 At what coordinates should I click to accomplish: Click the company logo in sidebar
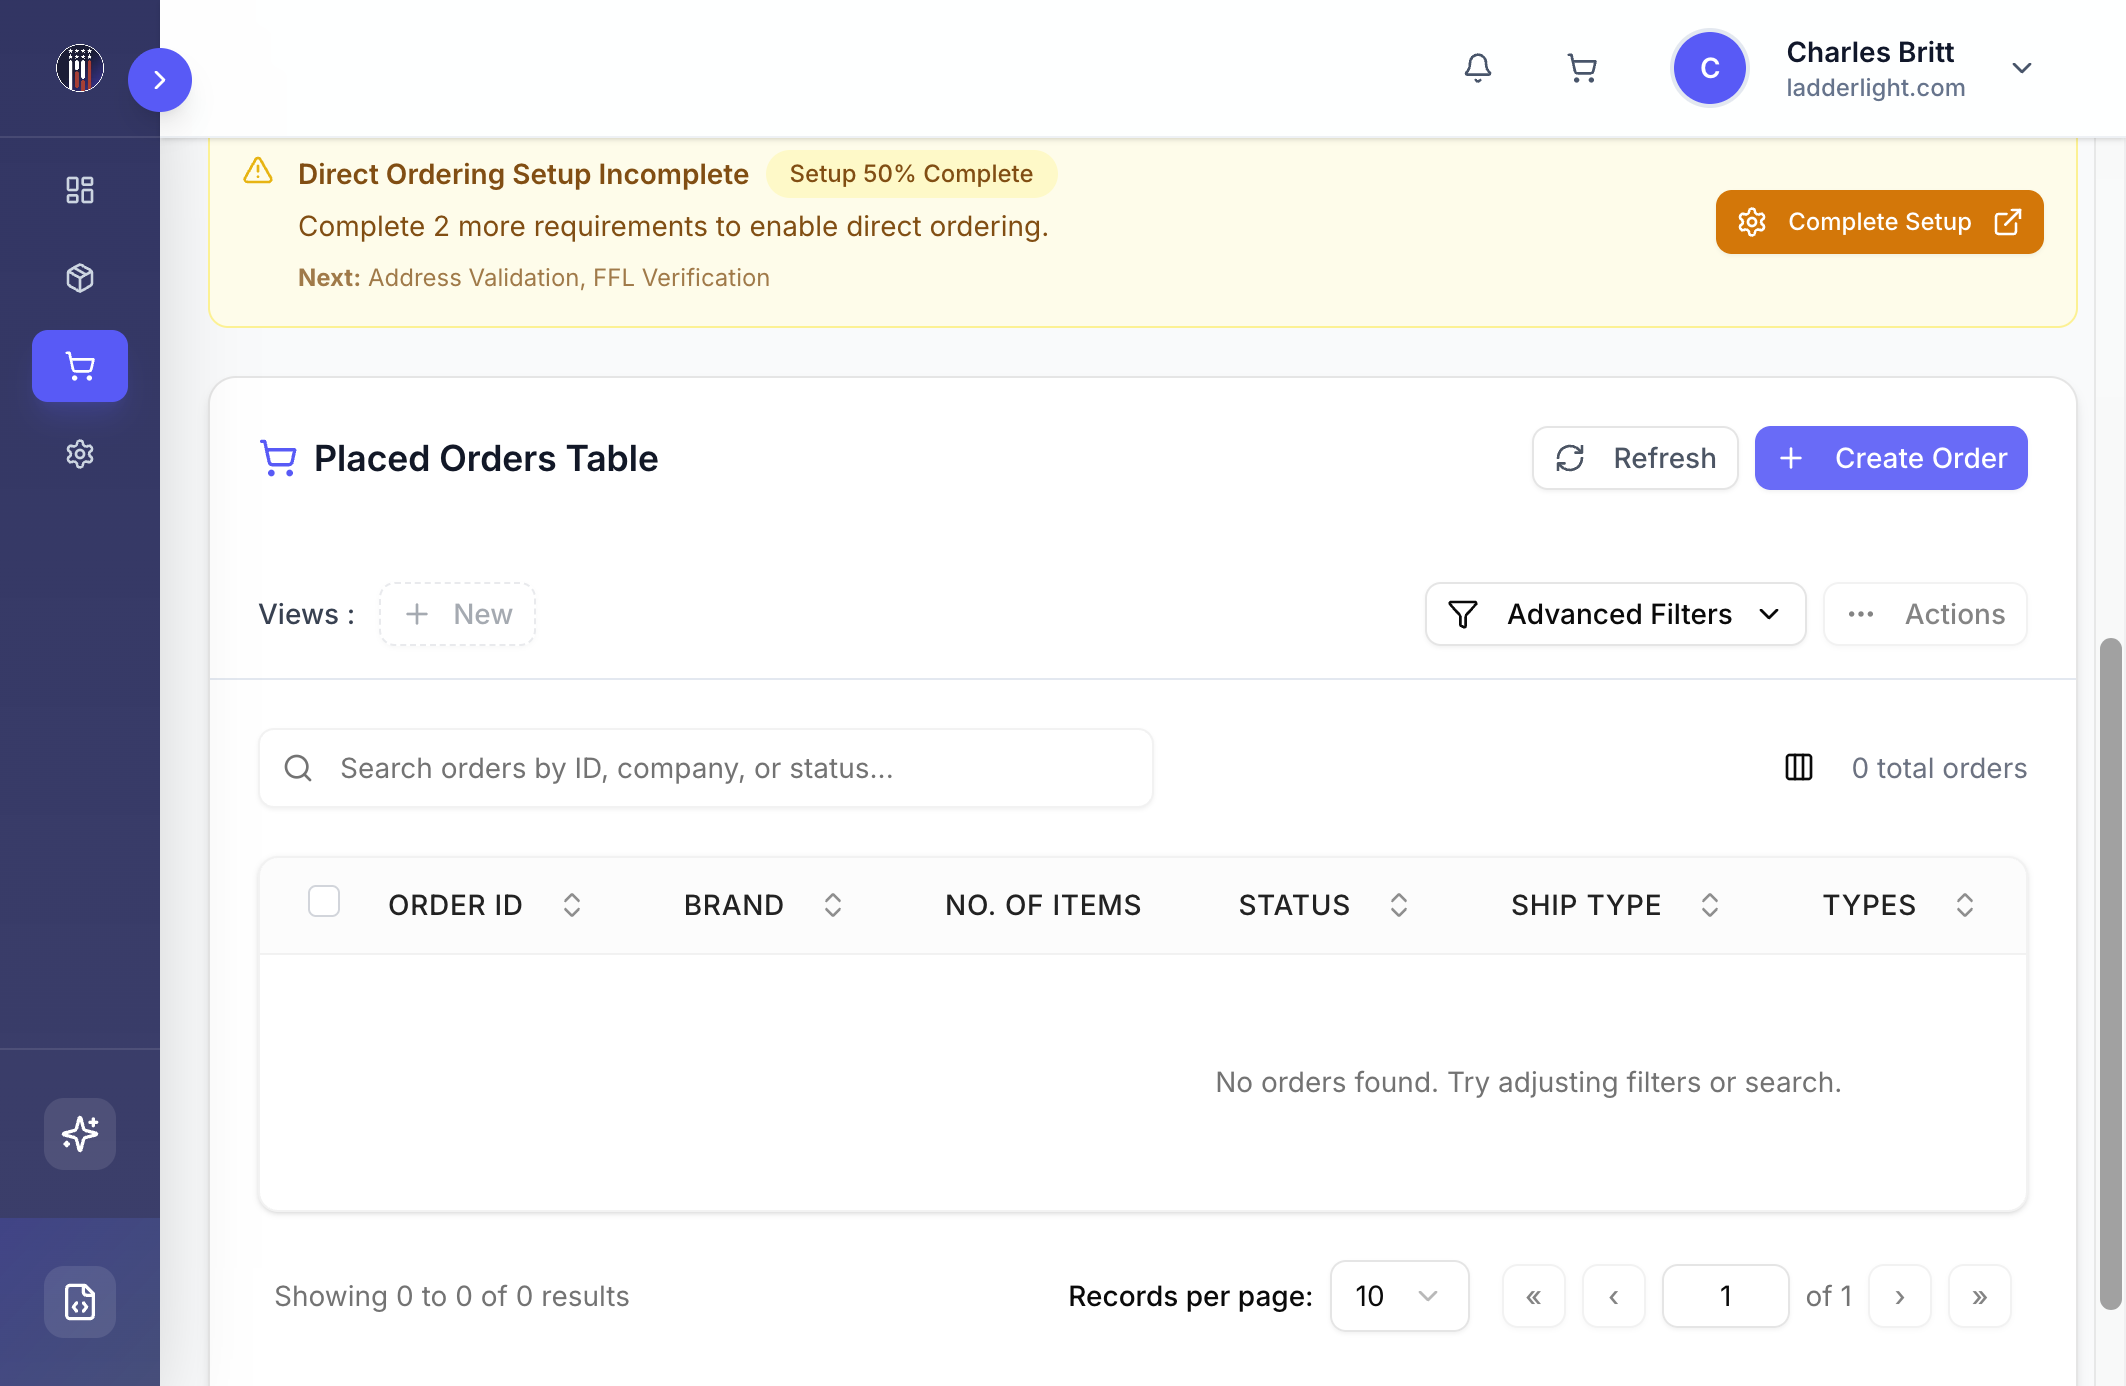[80, 68]
